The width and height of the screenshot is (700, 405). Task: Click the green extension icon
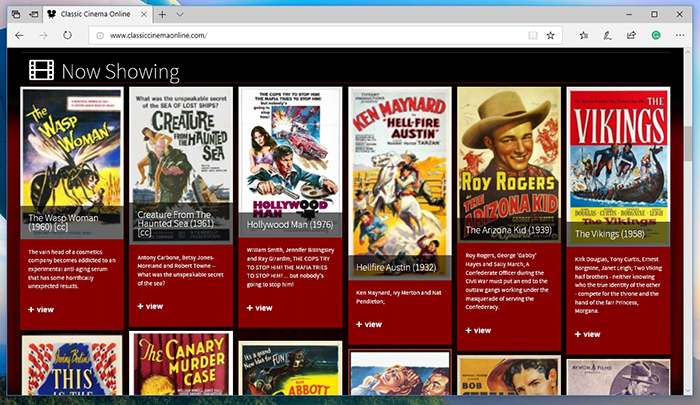[x=656, y=35]
